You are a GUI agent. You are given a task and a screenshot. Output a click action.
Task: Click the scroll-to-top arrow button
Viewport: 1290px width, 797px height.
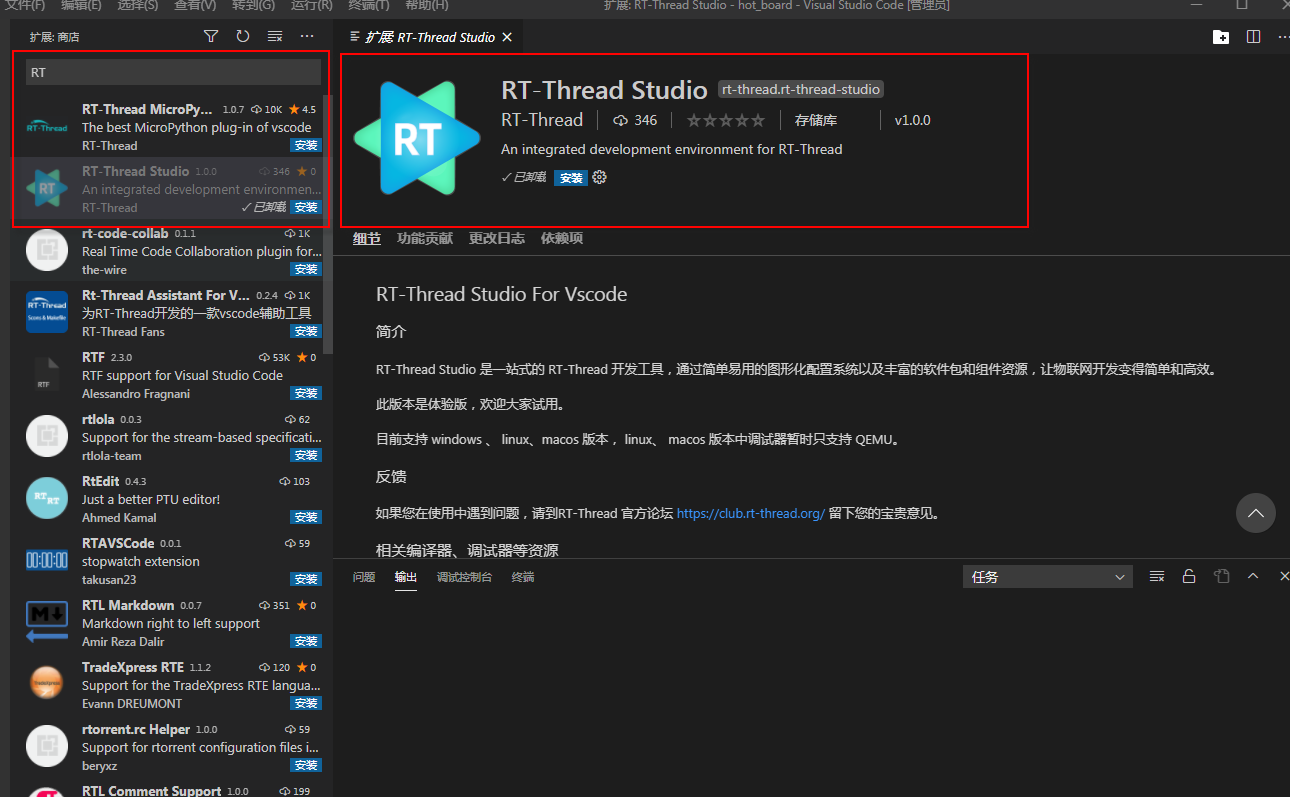click(1256, 513)
